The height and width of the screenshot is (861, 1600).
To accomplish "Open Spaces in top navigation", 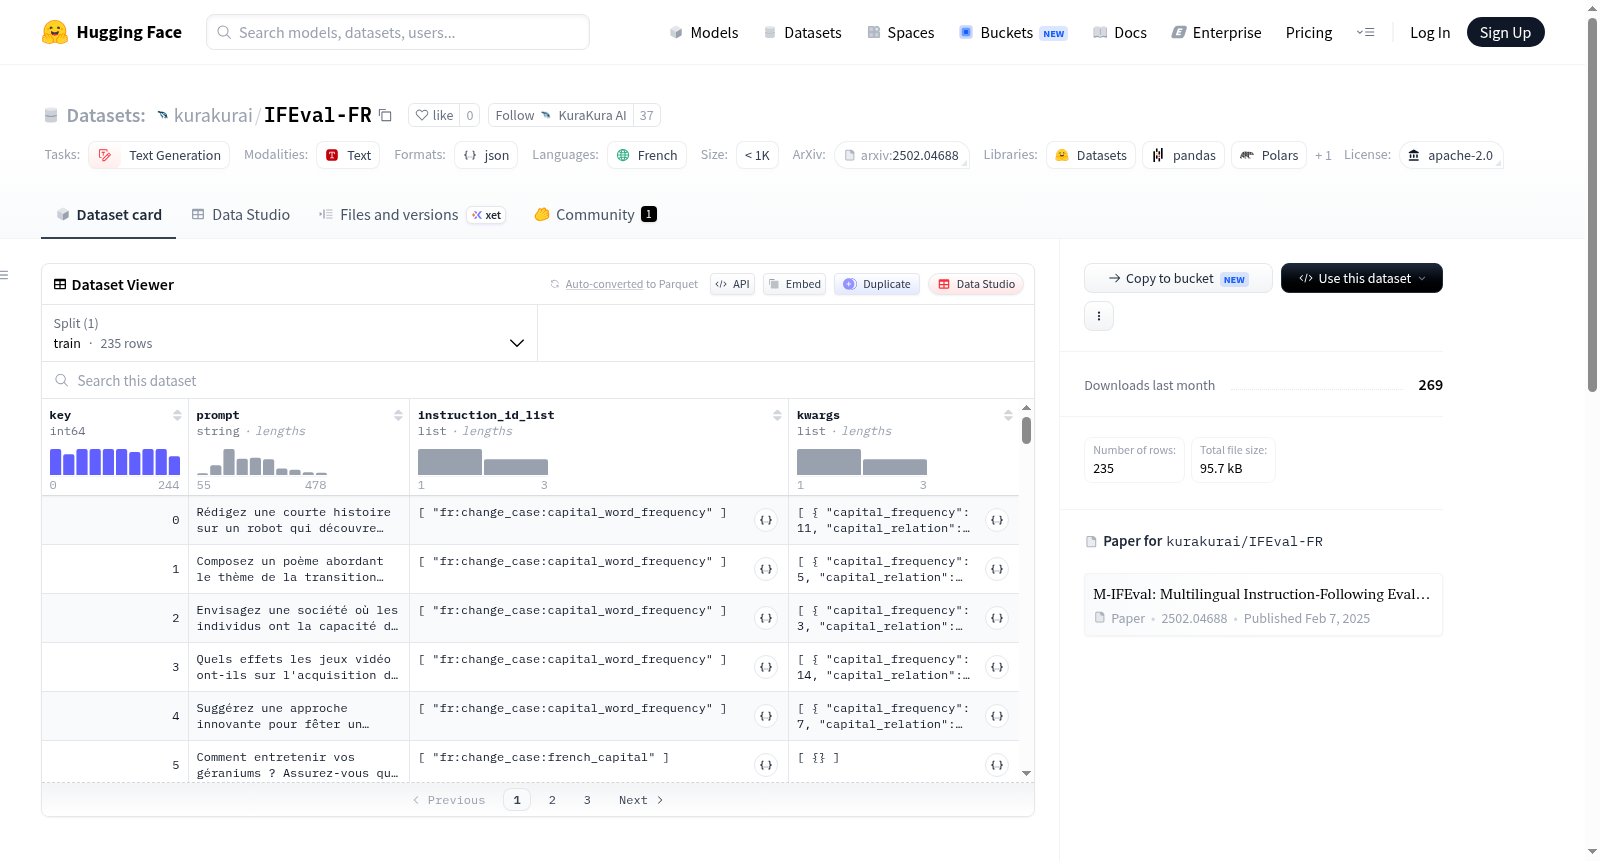I will coord(900,32).
